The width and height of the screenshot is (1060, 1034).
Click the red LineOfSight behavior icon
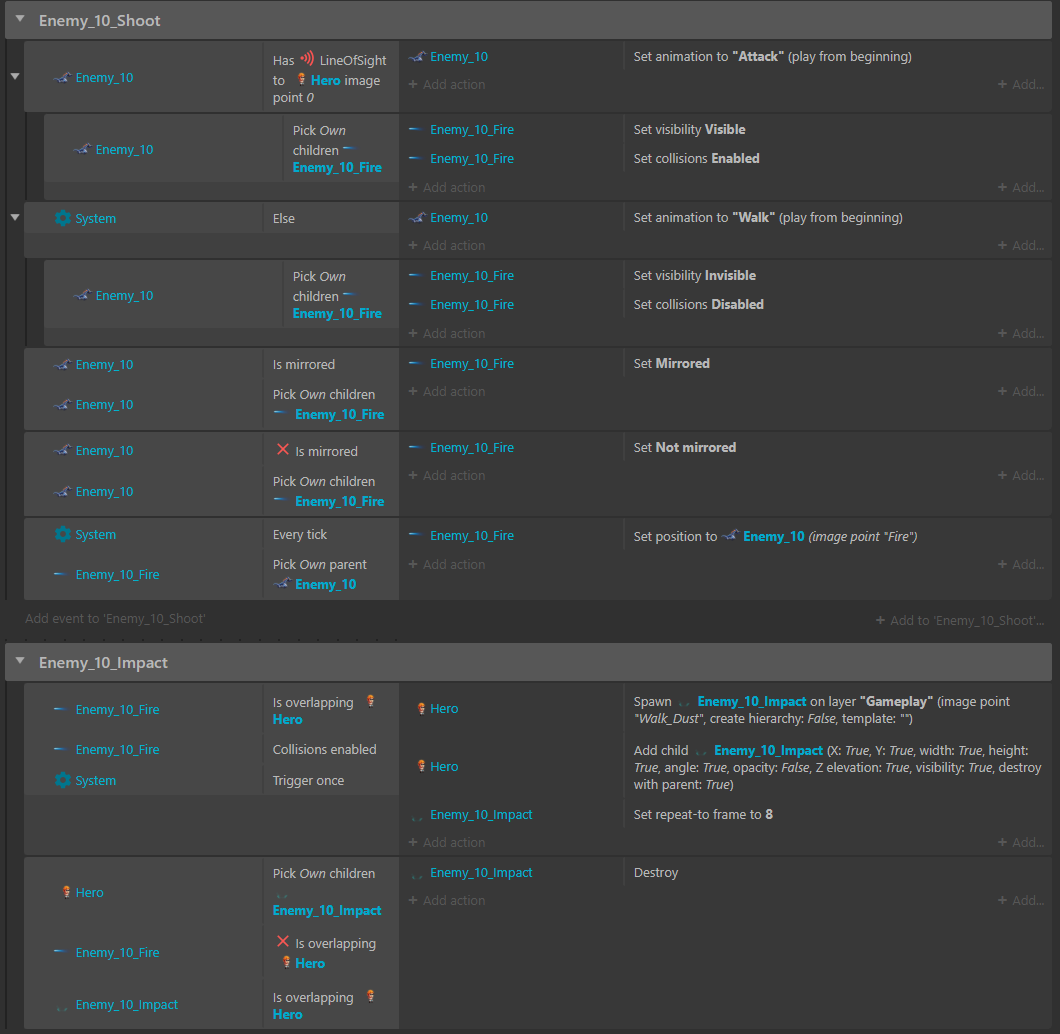(x=307, y=60)
